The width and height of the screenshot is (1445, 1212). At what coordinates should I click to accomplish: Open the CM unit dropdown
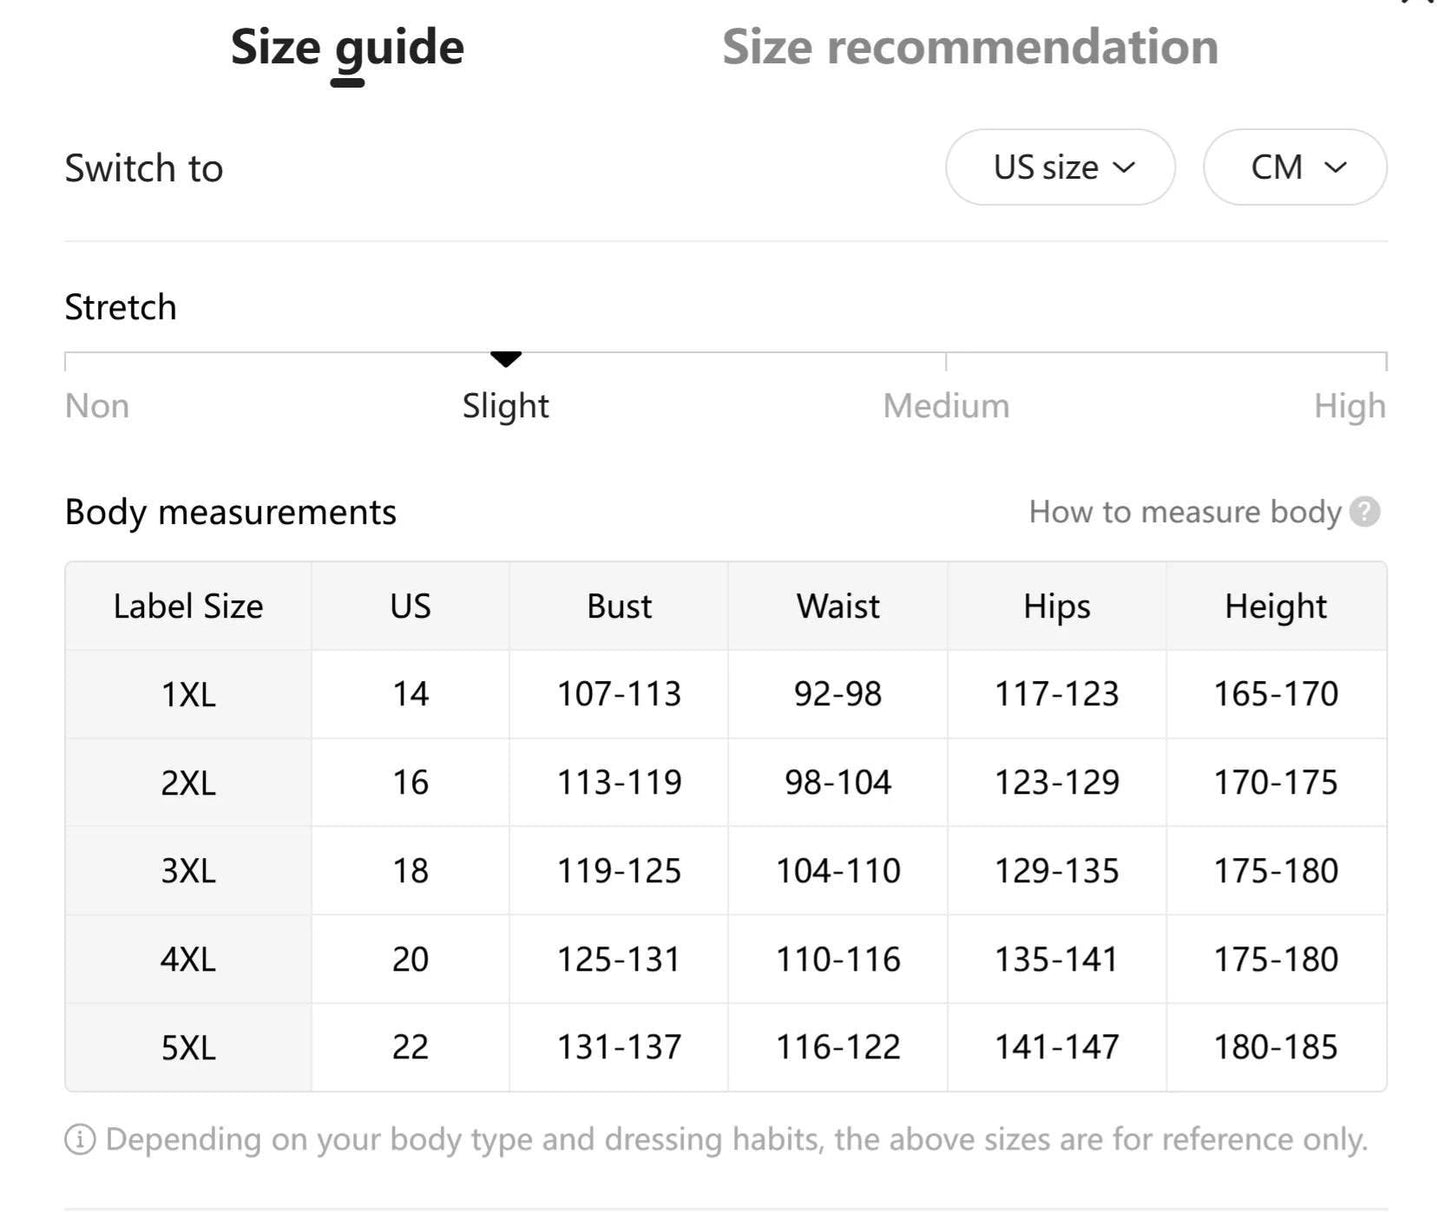point(1295,167)
